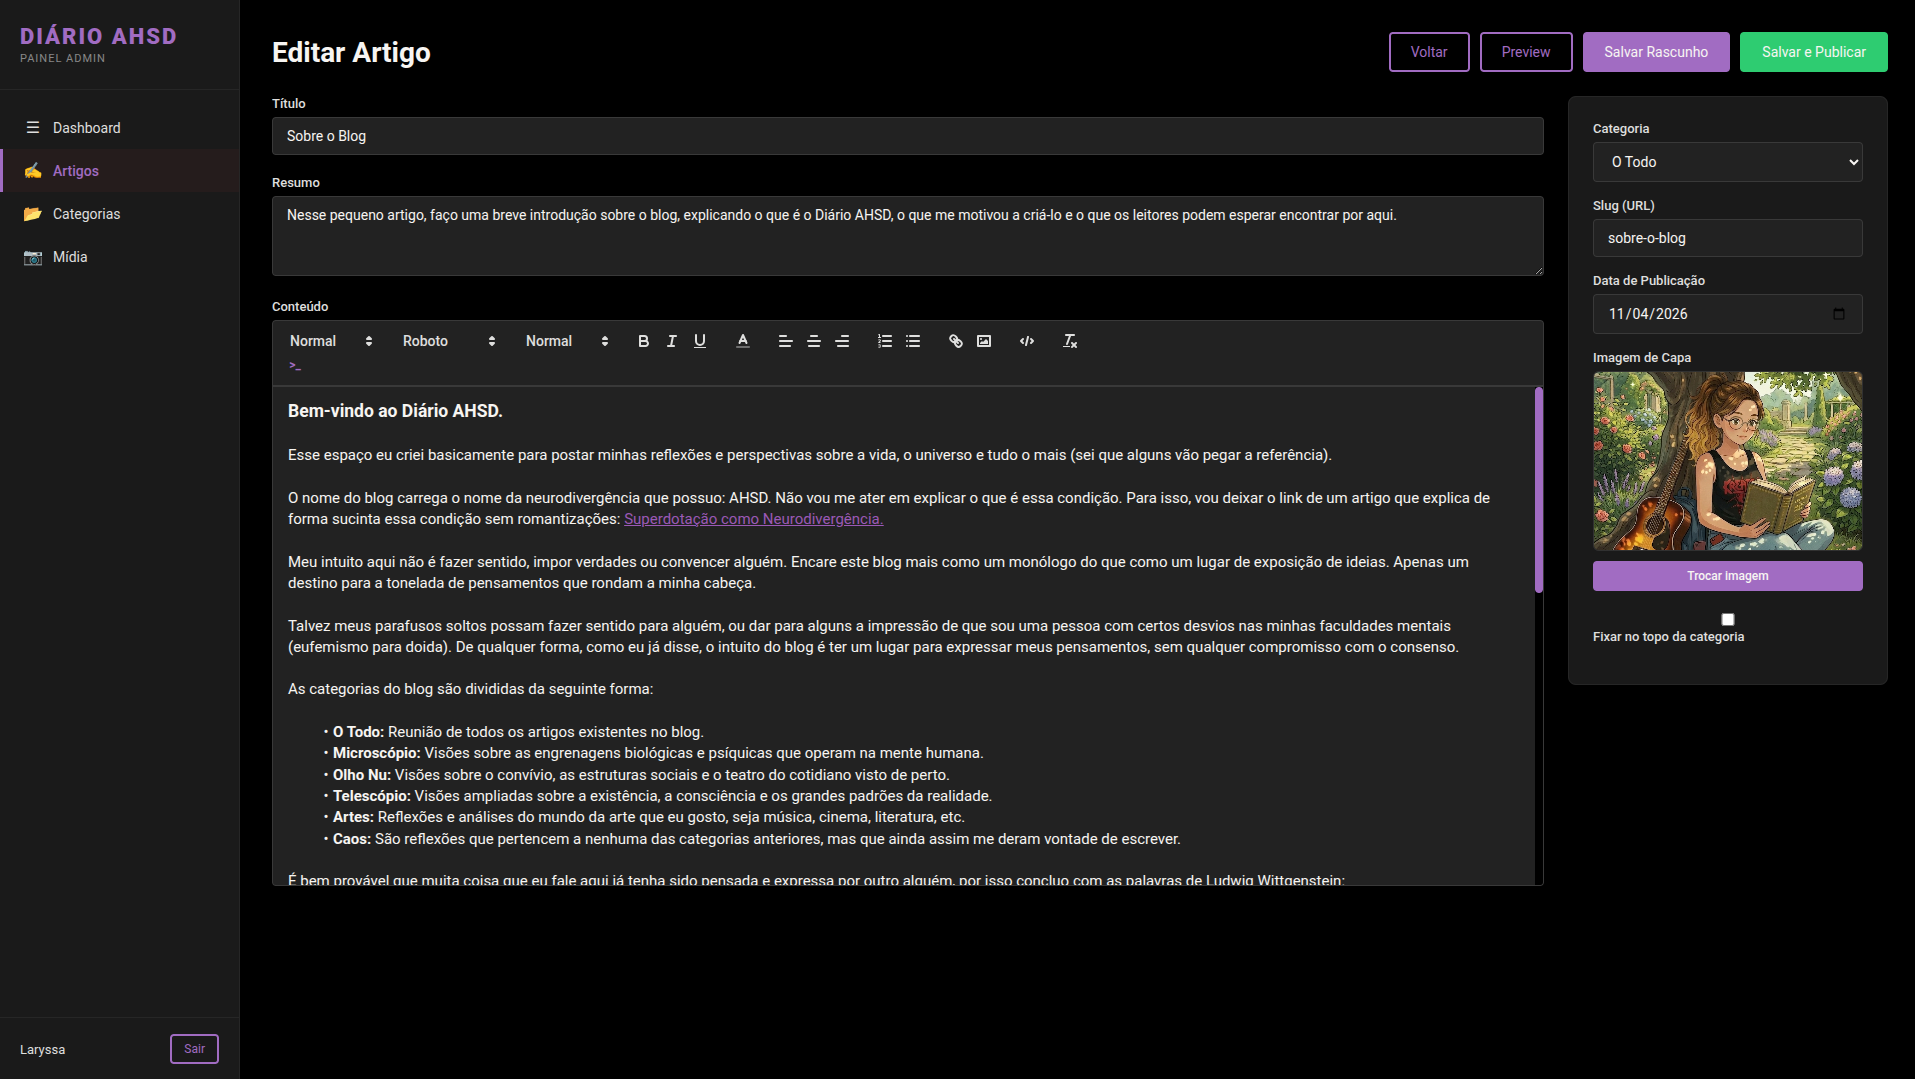
Task: Click the Slug URL input field
Action: pyautogui.click(x=1727, y=238)
